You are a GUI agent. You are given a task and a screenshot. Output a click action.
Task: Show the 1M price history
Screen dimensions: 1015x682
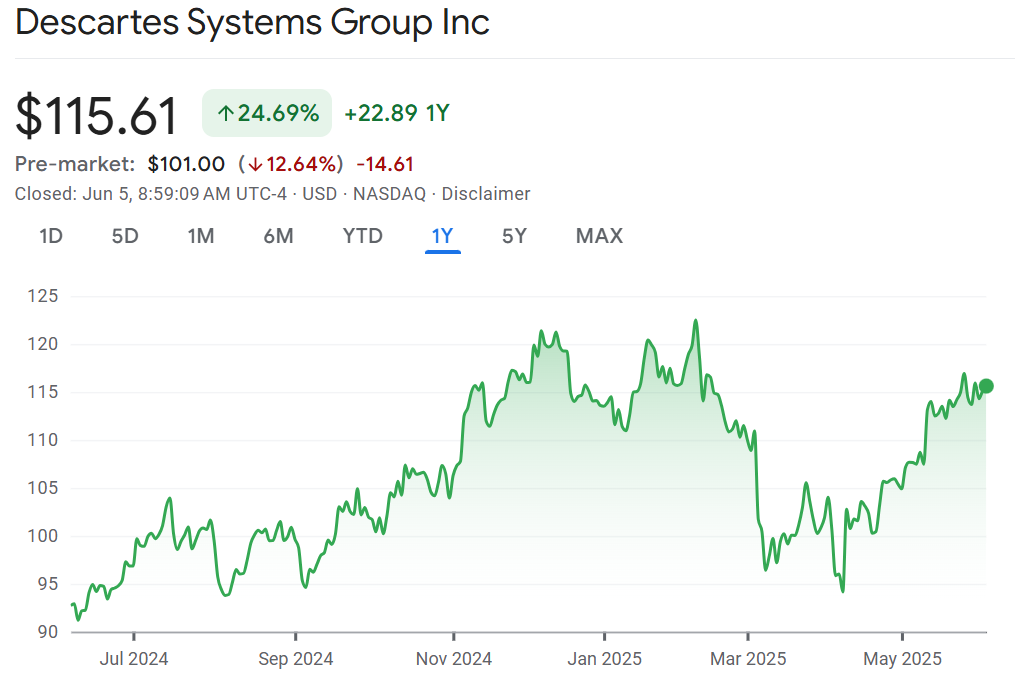(201, 236)
